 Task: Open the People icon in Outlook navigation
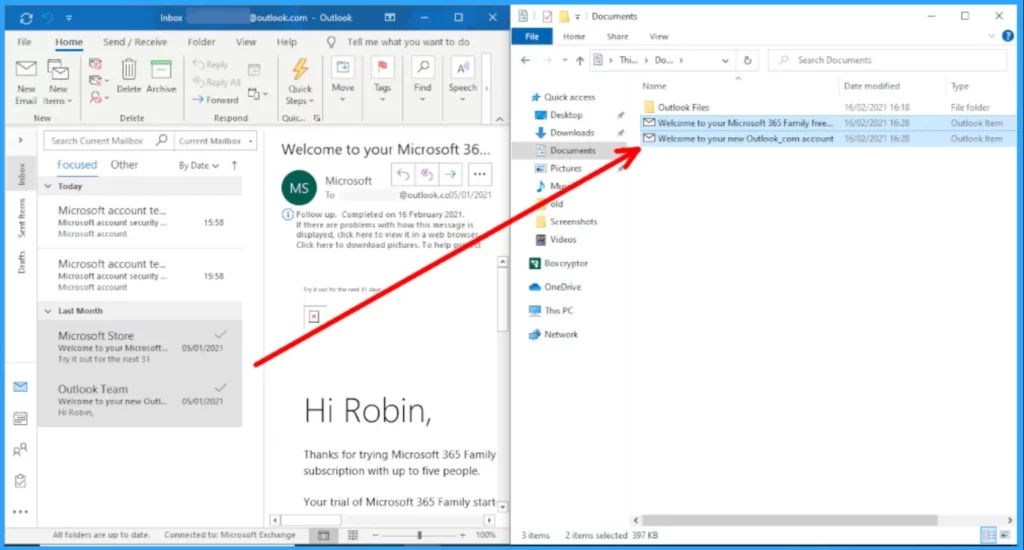pyautogui.click(x=20, y=449)
